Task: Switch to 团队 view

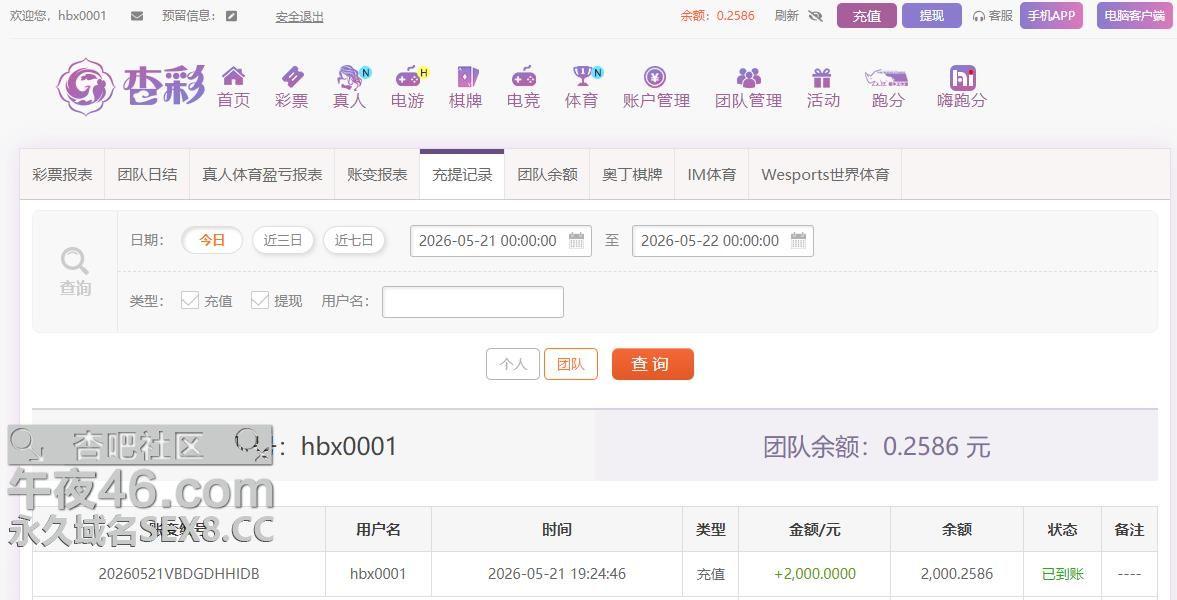Action: 570,364
